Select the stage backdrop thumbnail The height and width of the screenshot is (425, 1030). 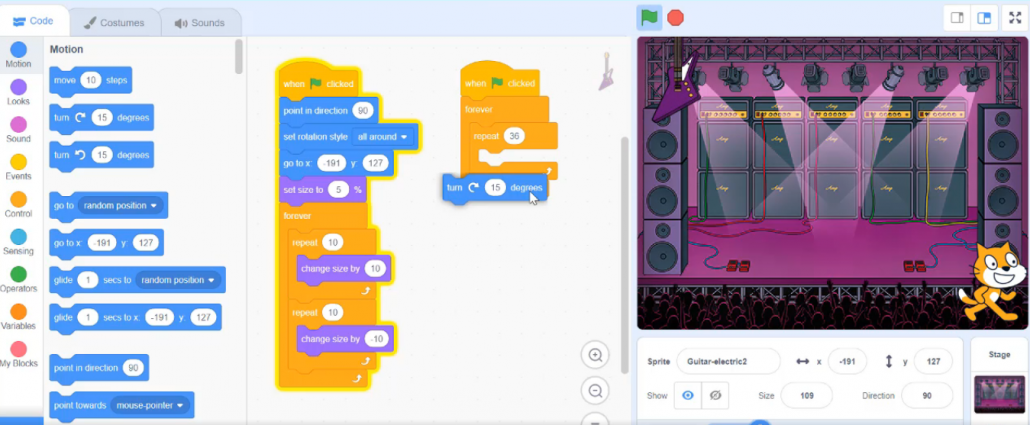[999, 393]
